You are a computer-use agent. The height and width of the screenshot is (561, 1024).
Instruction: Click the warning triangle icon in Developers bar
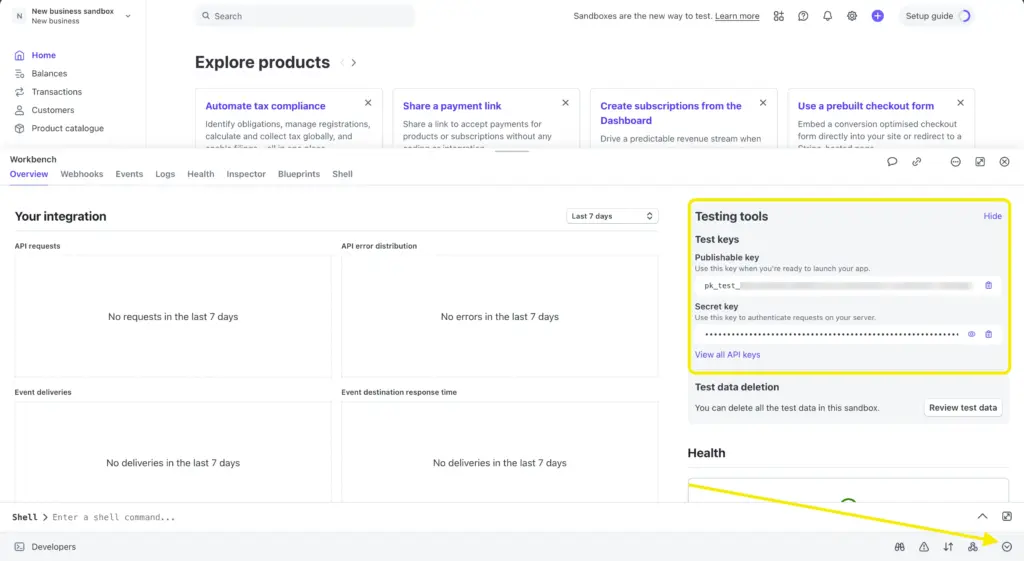click(924, 547)
